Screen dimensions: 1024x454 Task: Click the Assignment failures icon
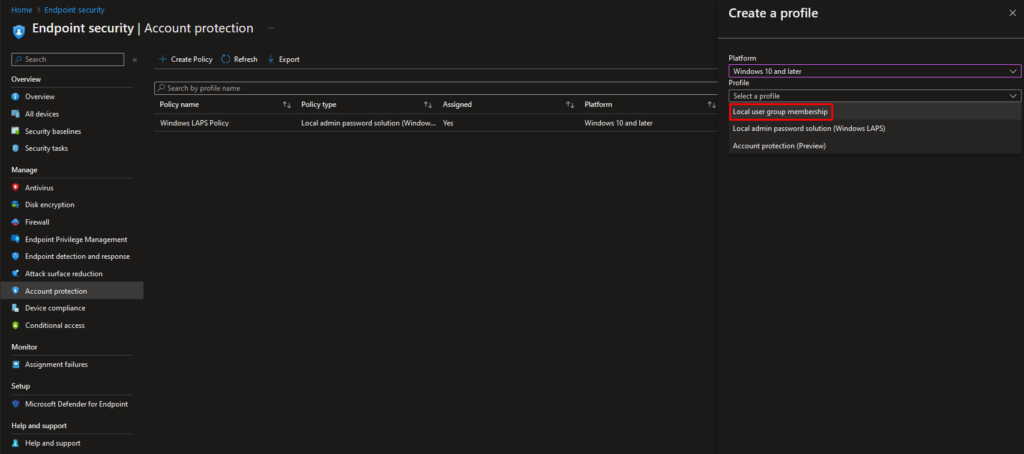coord(16,365)
